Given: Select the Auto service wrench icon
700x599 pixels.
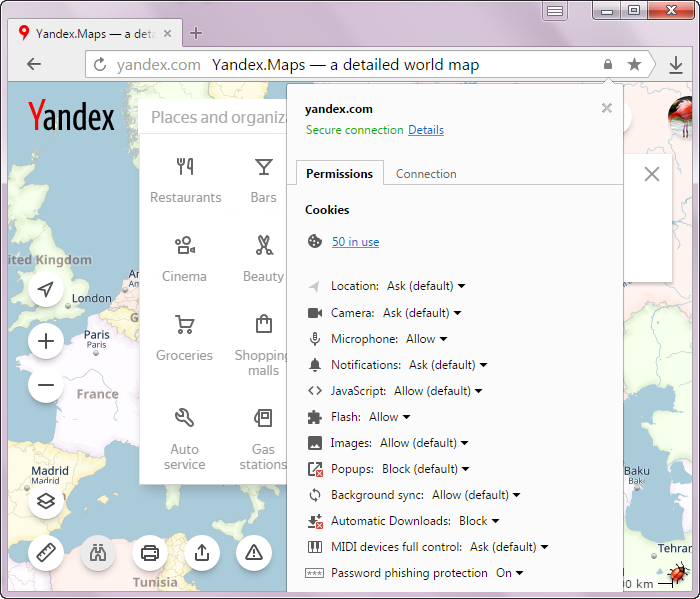Looking at the screenshot, I should click(184, 418).
